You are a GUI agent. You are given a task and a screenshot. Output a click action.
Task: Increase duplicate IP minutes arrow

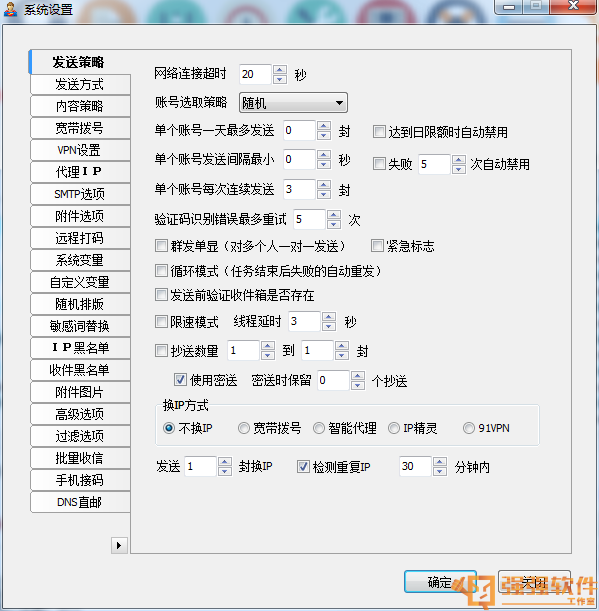tap(440, 462)
